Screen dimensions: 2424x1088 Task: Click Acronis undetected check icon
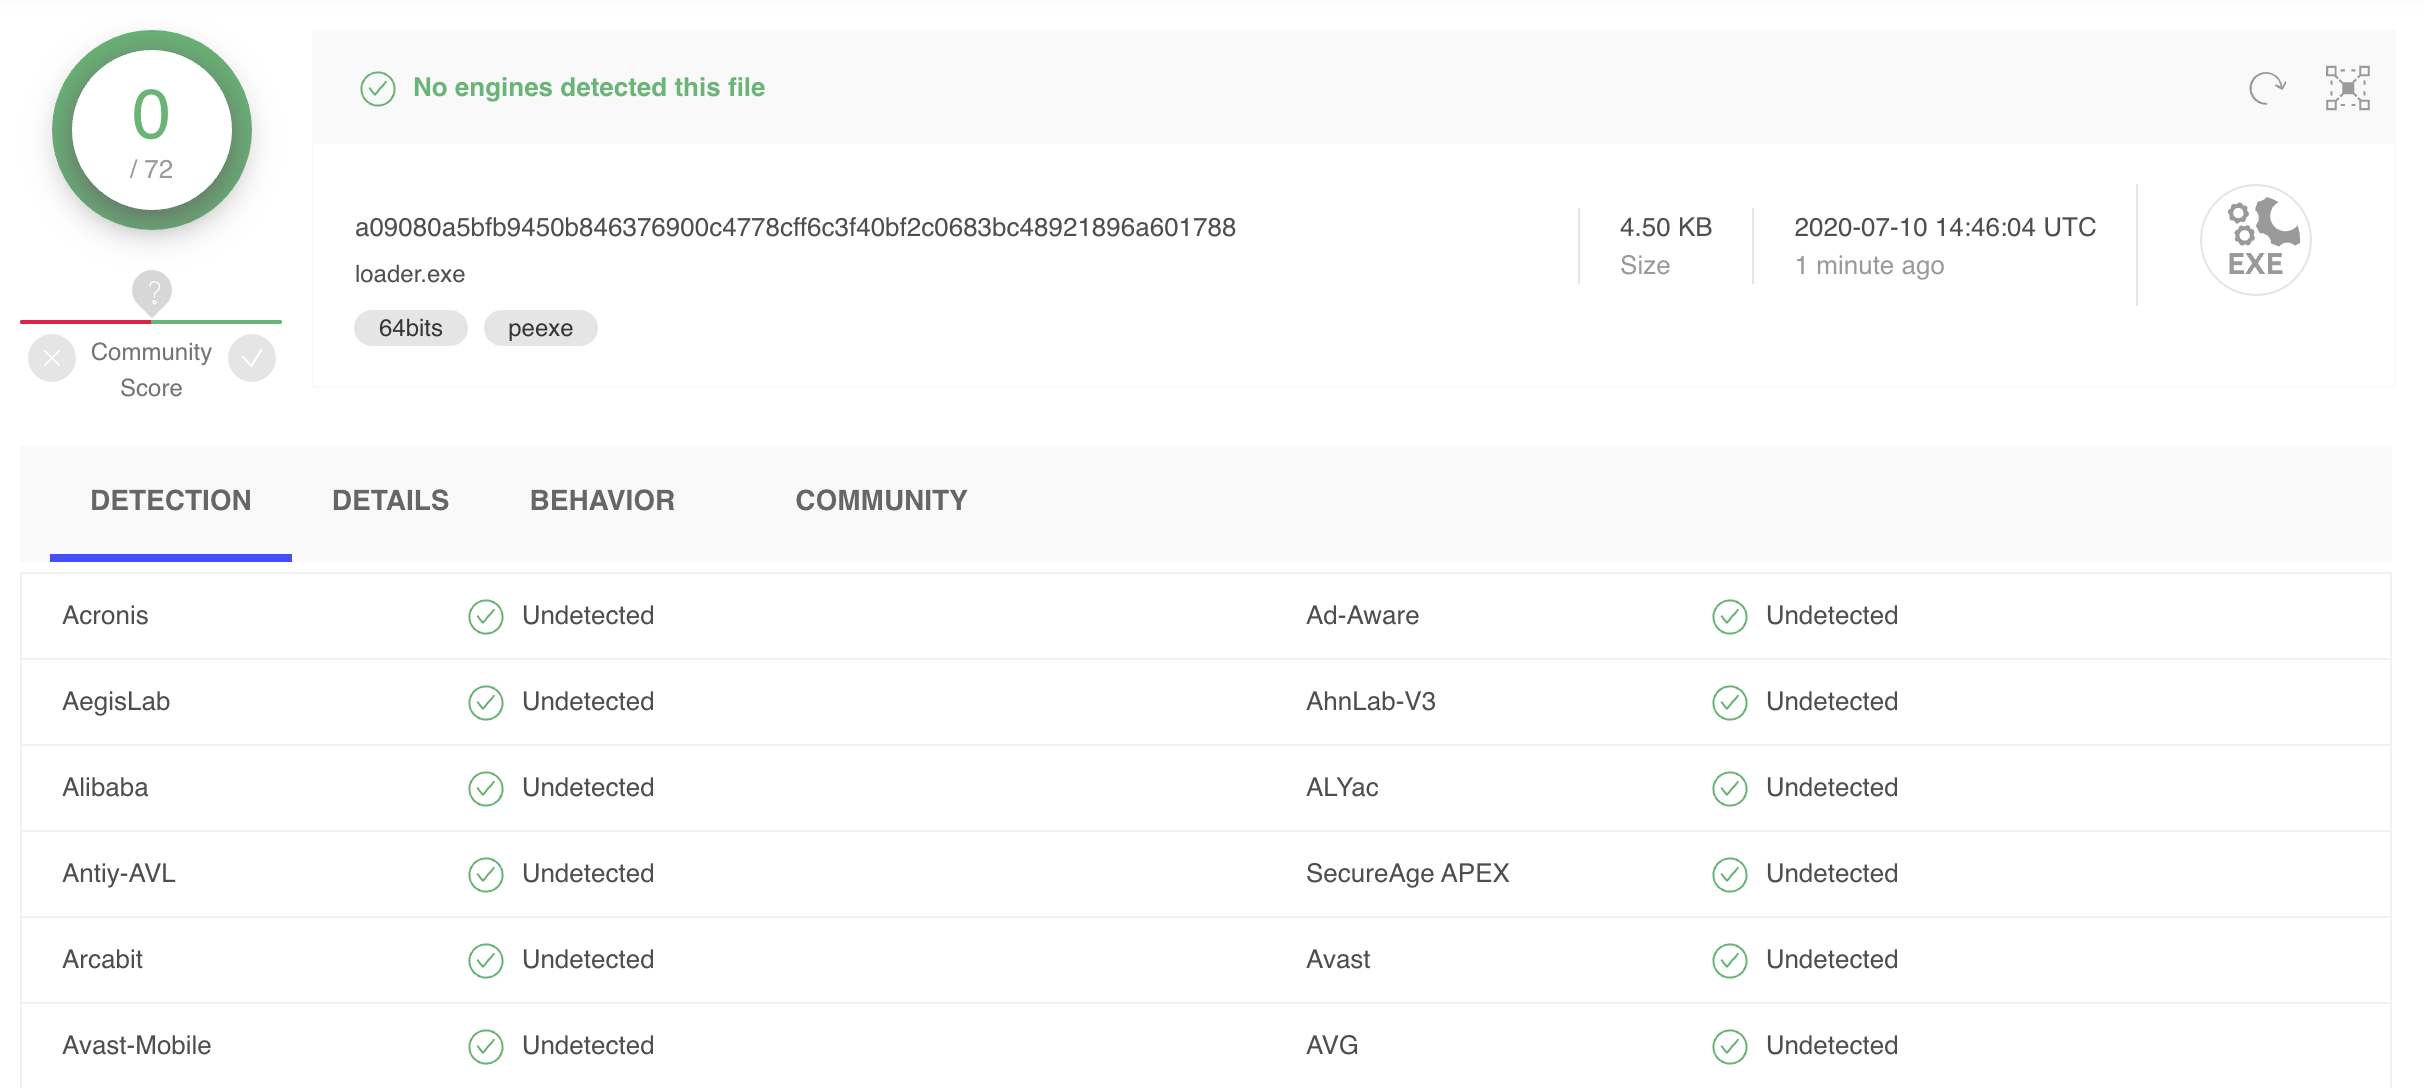coord(486,617)
